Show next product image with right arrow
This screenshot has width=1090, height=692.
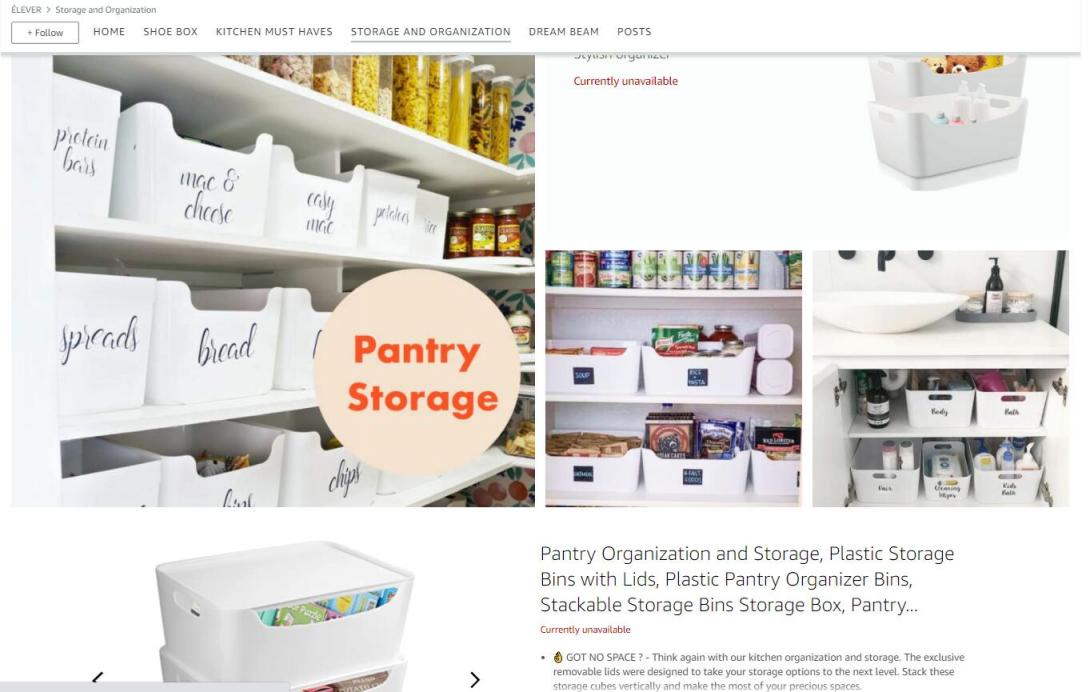475,679
